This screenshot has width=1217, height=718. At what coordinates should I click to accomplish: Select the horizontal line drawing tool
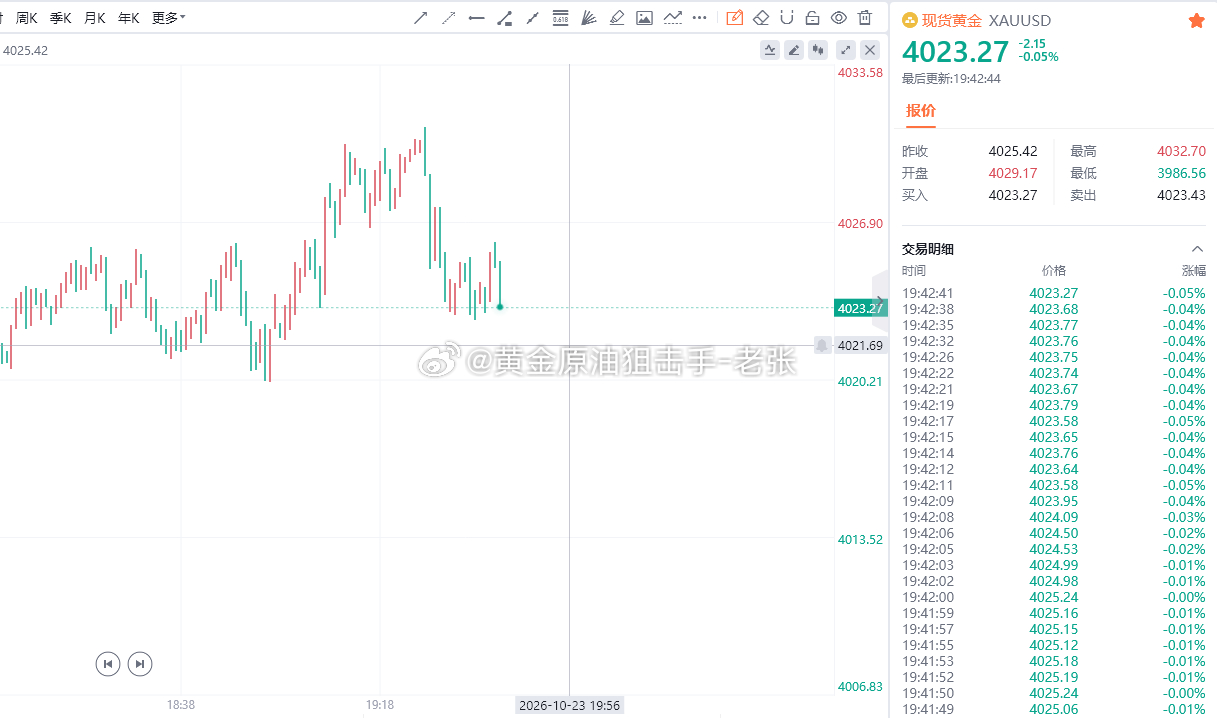click(477, 17)
